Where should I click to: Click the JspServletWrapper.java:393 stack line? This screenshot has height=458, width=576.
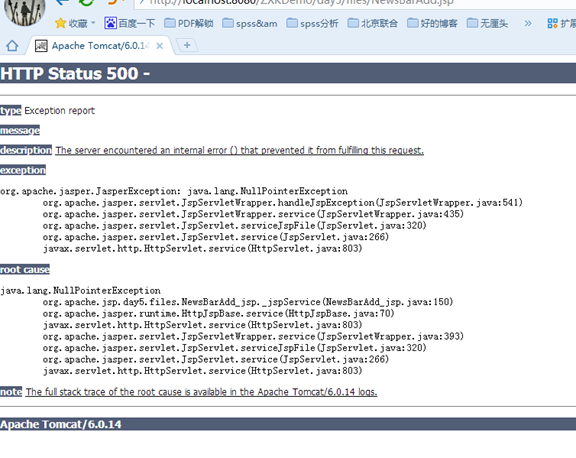coord(253,336)
